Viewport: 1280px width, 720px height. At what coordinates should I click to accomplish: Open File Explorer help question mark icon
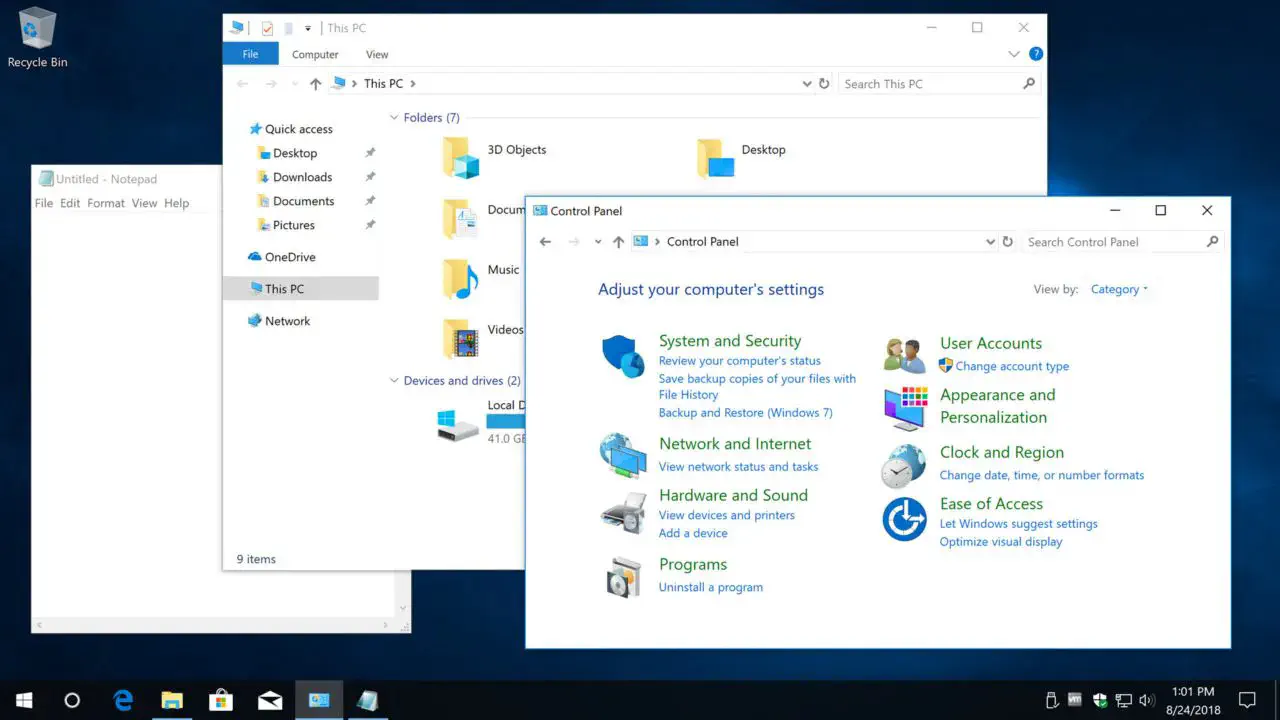[x=1036, y=54]
